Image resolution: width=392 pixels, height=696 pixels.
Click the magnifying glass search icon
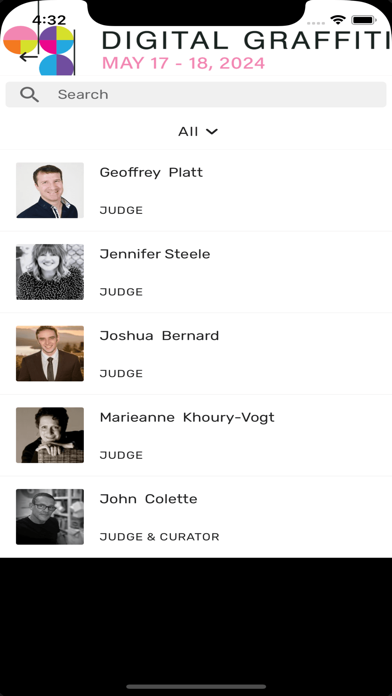pyautogui.click(x=29, y=95)
